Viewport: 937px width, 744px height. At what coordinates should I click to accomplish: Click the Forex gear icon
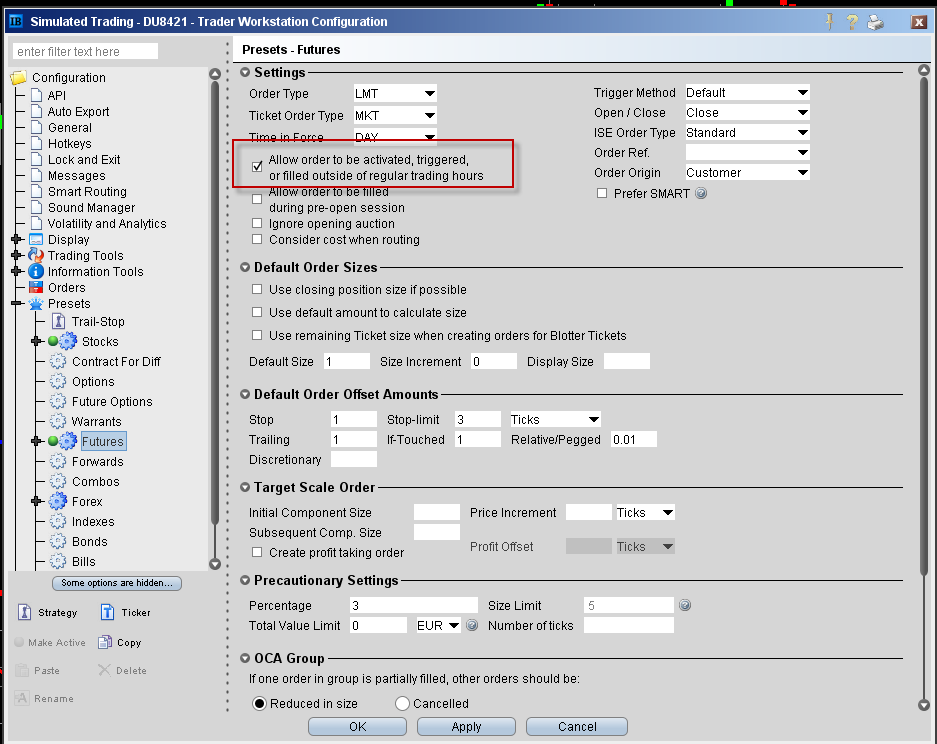pos(58,501)
